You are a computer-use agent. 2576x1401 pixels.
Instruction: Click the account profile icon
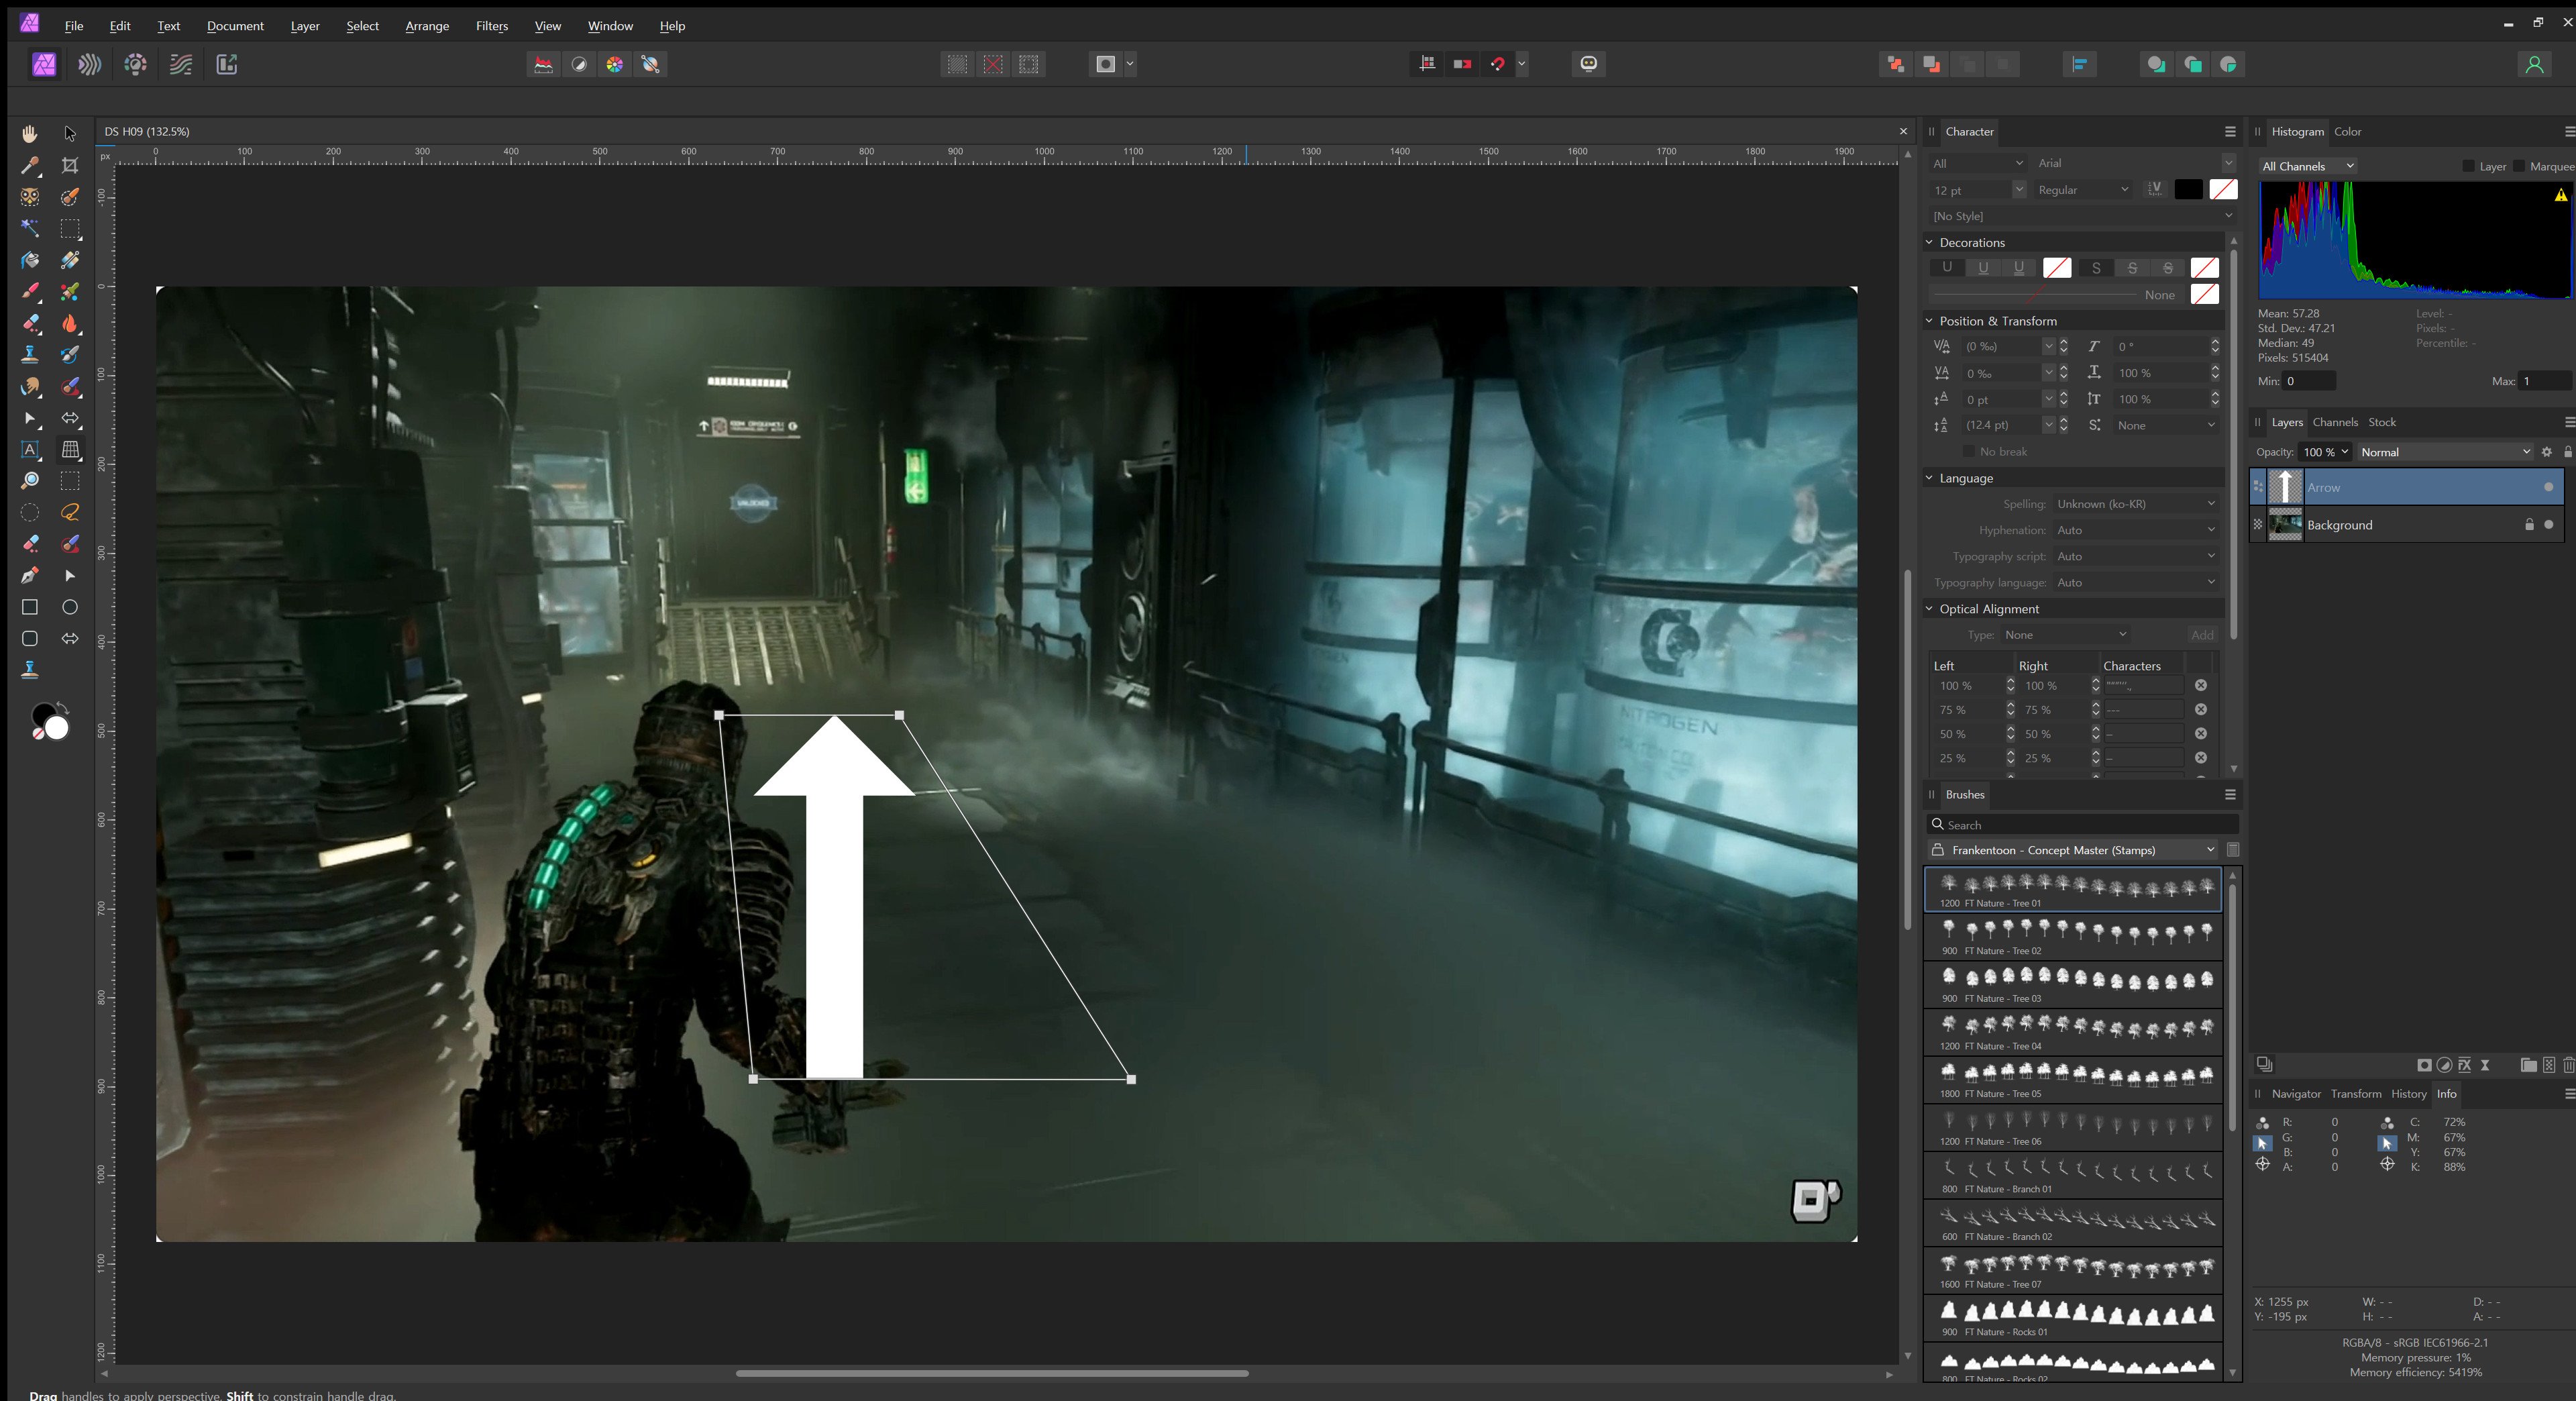[x=2534, y=65]
